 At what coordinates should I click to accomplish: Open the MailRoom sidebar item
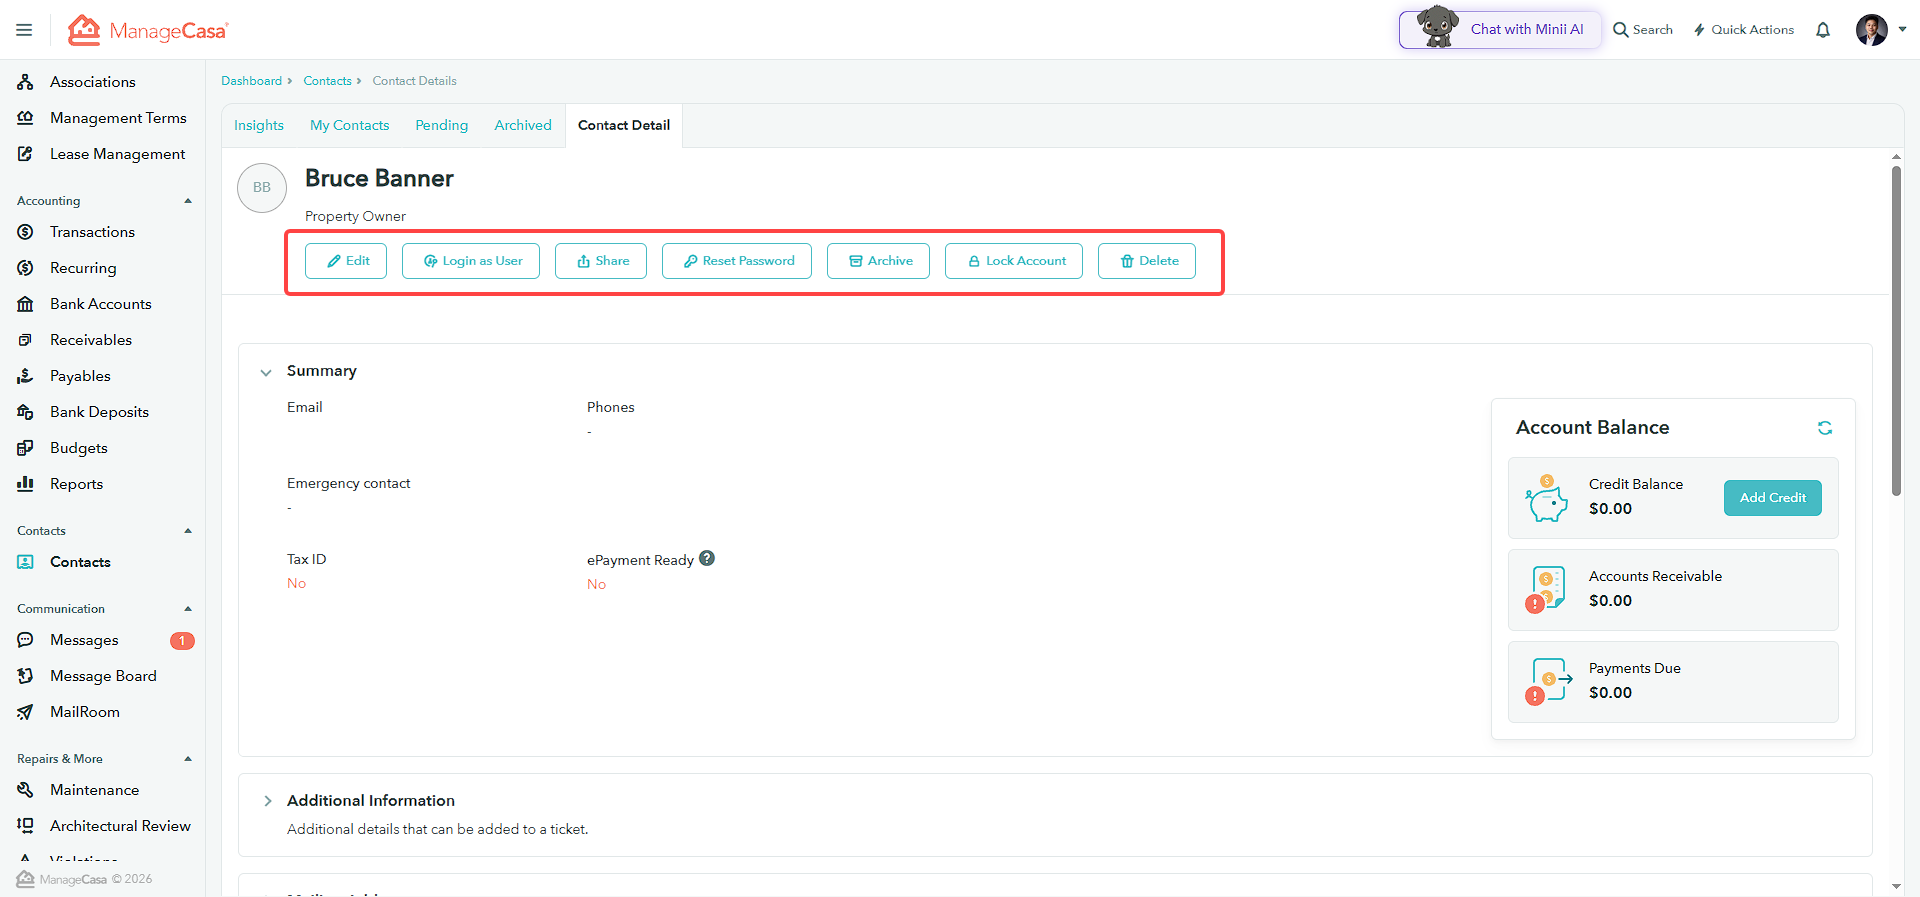click(x=85, y=712)
